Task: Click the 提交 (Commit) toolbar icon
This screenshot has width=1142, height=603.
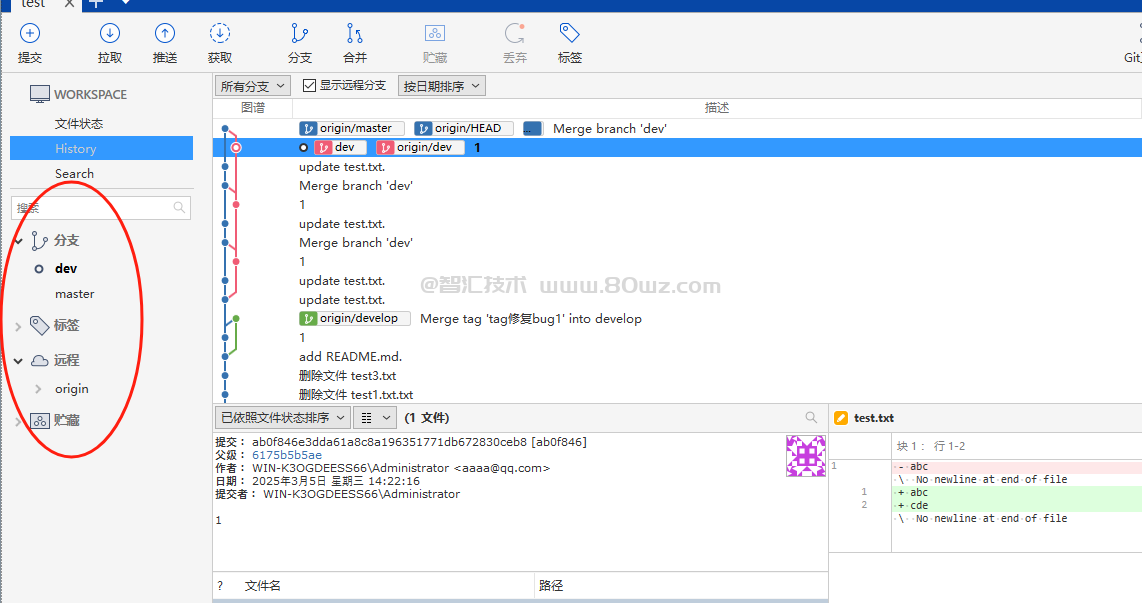Action: (x=30, y=35)
